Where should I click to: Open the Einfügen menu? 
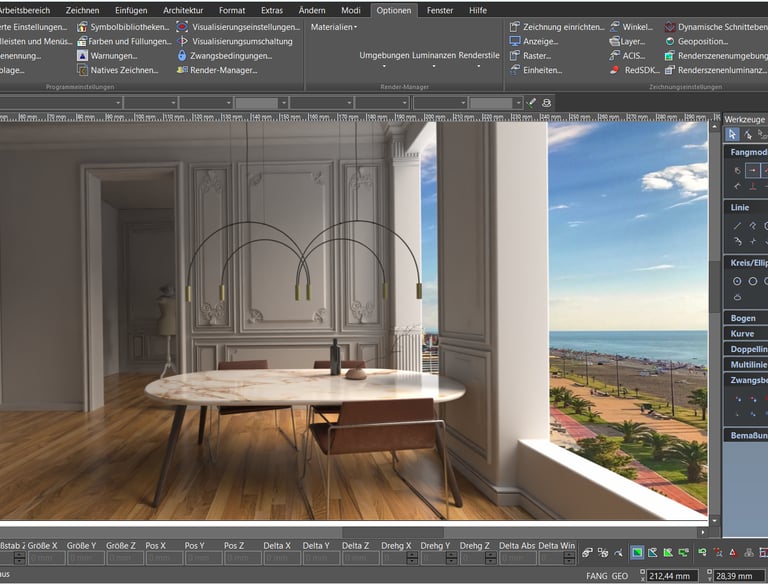pos(131,10)
